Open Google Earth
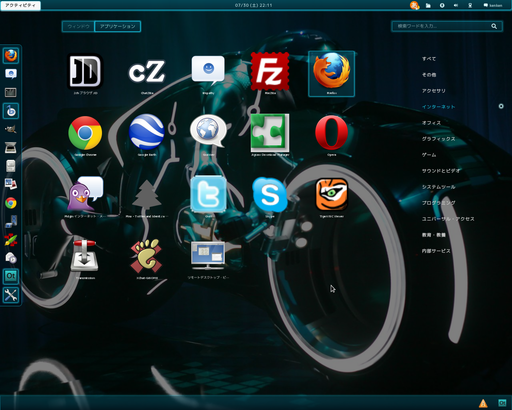The image size is (512, 410). coord(147,132)
